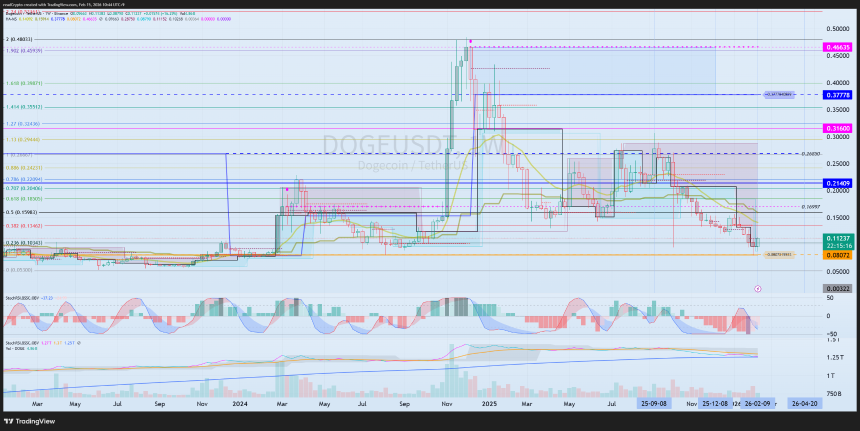Click the blue 0.37778 price label

[839, 95]
